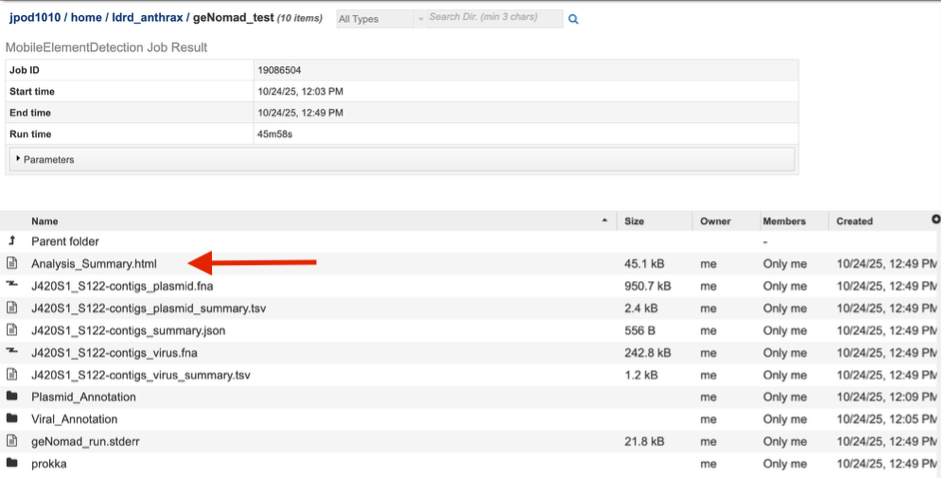Open the table settings gear icon

pos(935,219)
